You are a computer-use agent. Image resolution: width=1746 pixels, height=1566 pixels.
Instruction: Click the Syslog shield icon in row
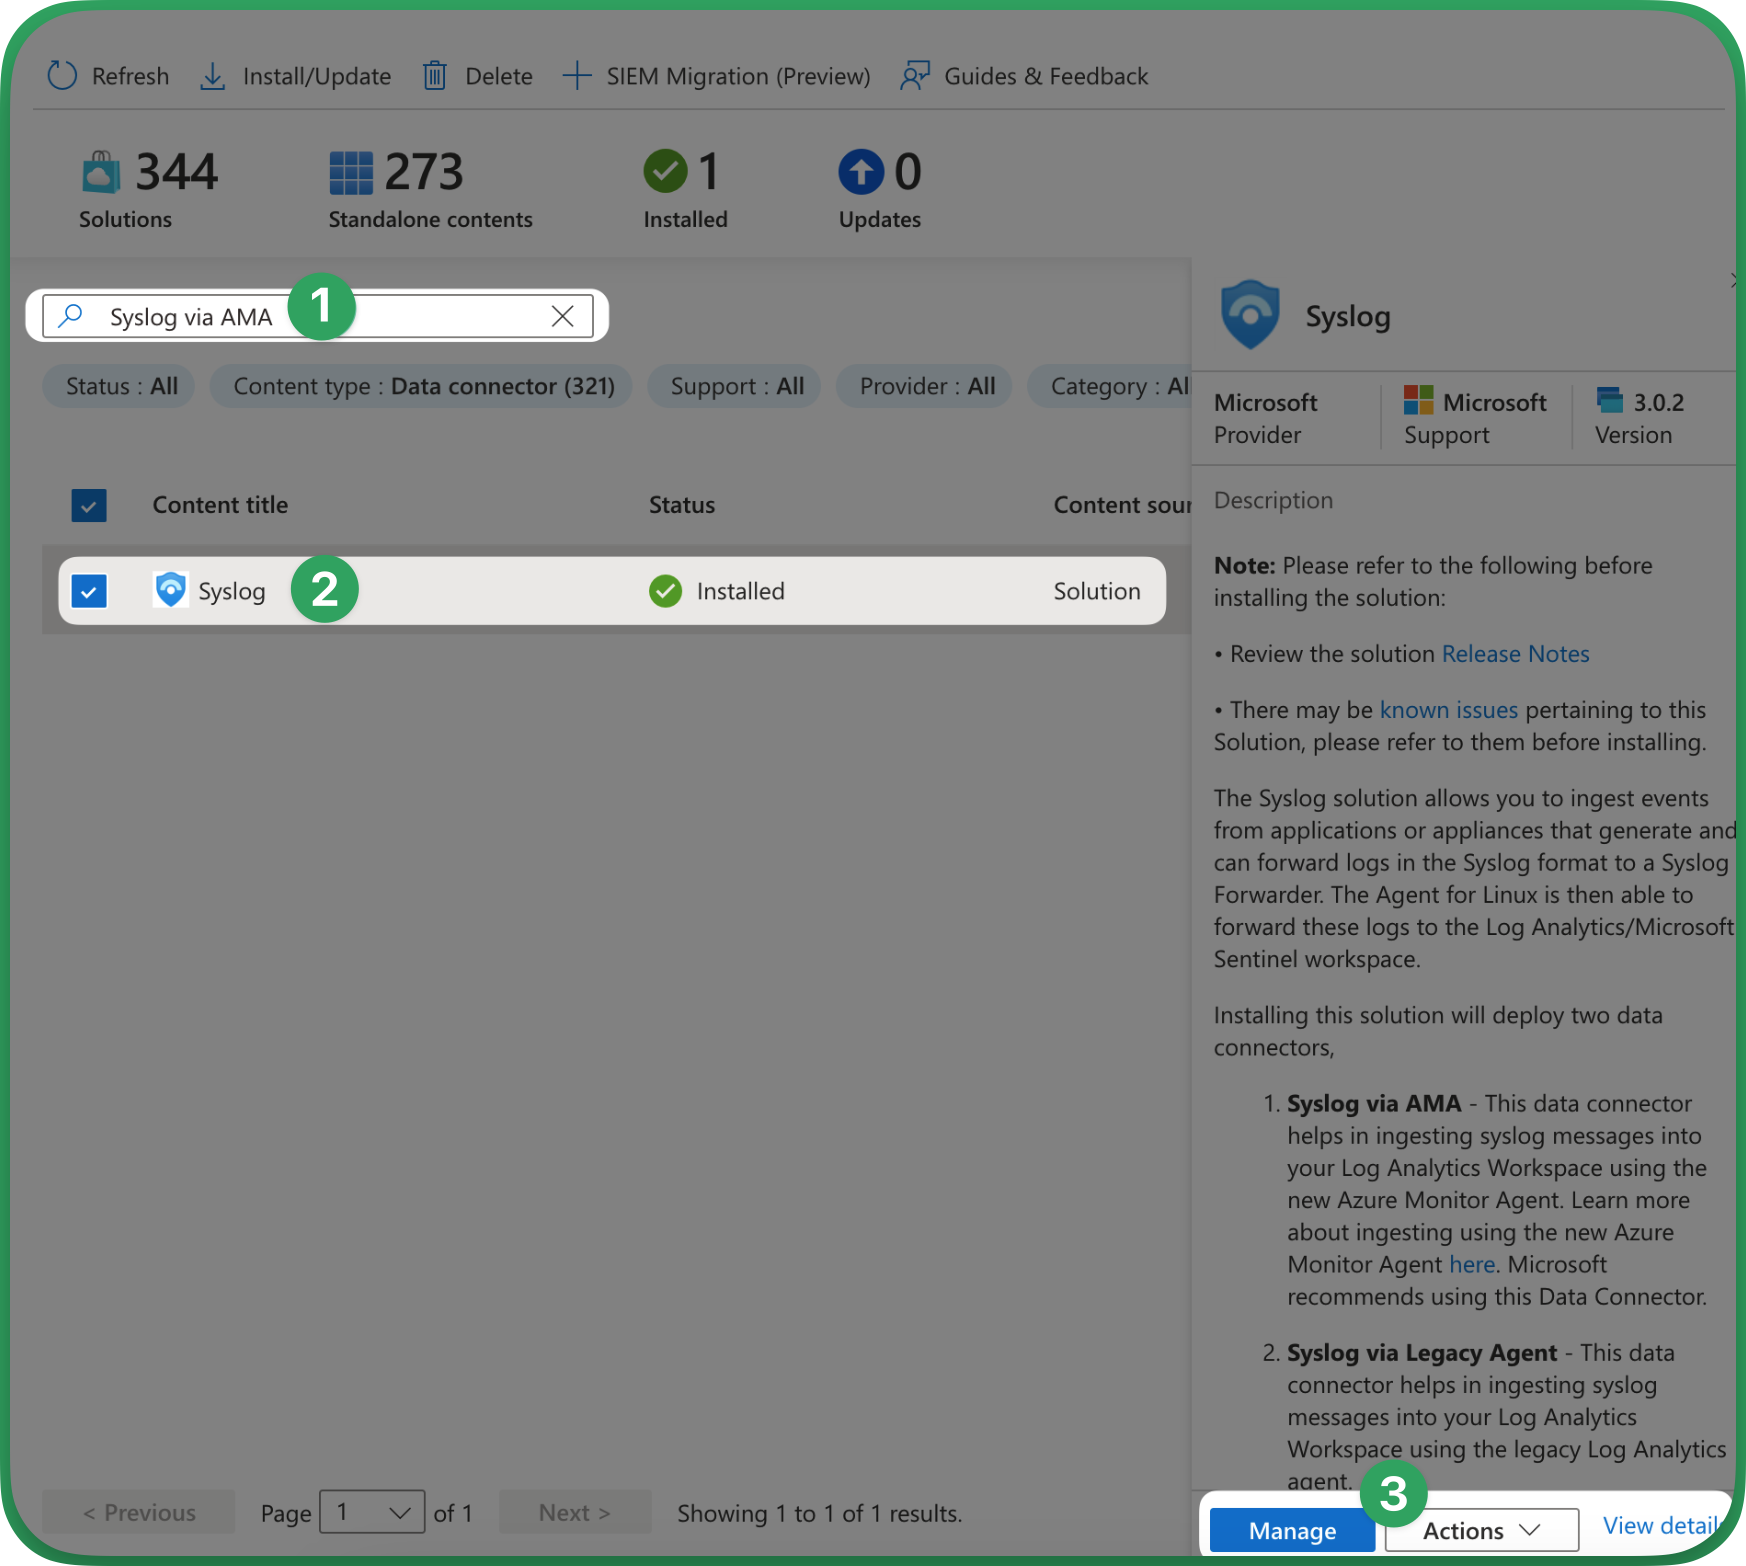tap(171, 590)
